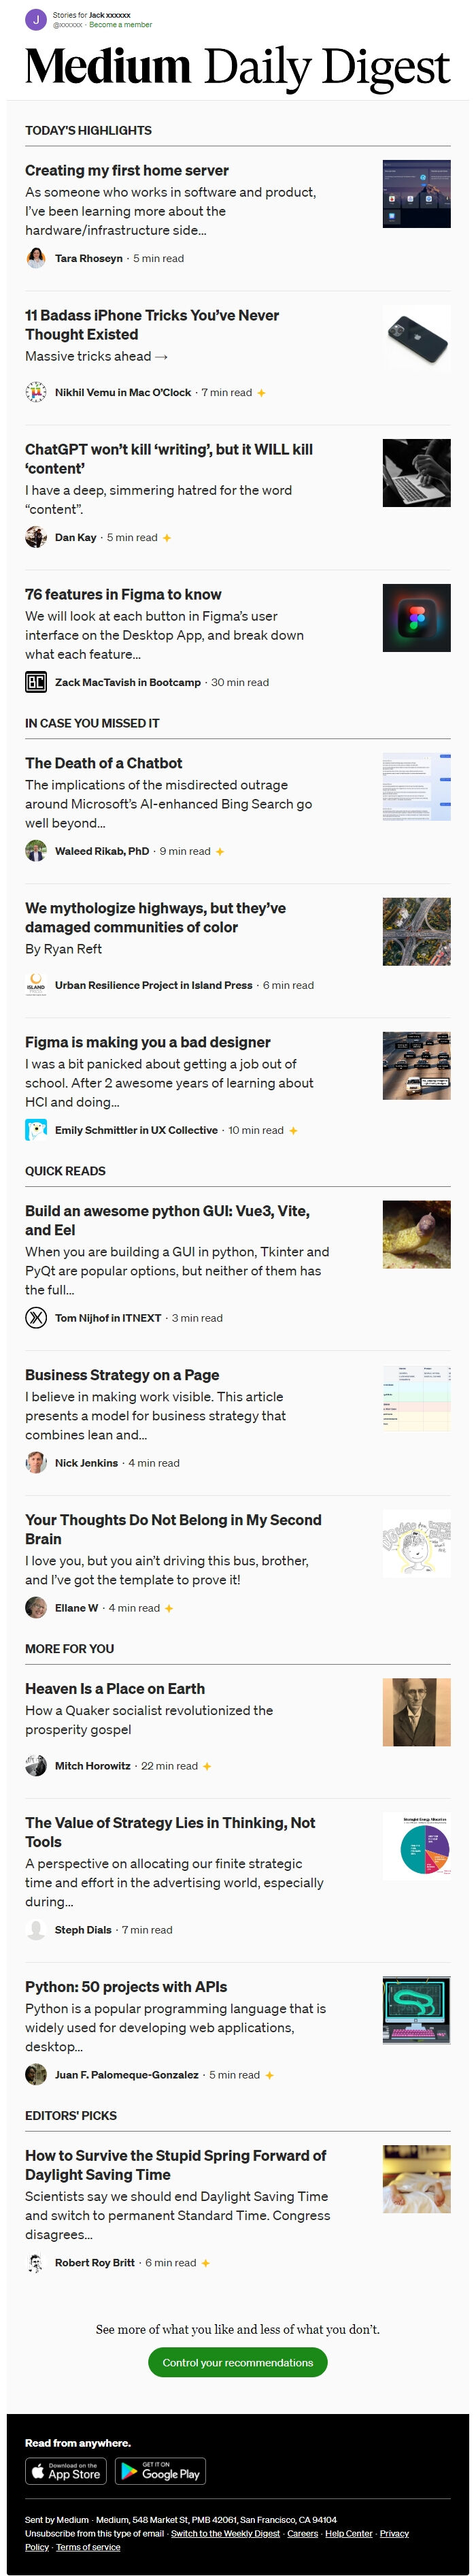The width and height of the screenshot is (476, 2576).
Task: Open article Creating my first home server
Action: click(x=127, y=171)
